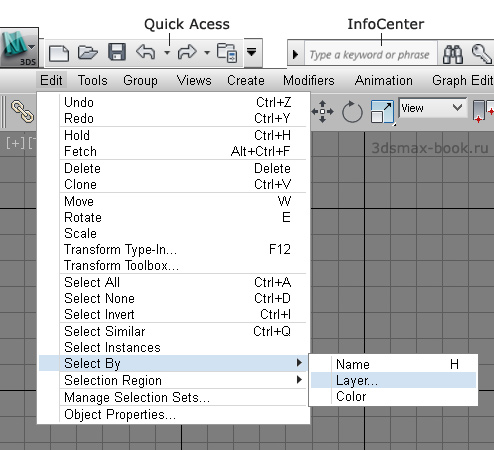Redo with the curved right arrow icon
Screen dimensions: 494x450
tap(187, 52)
